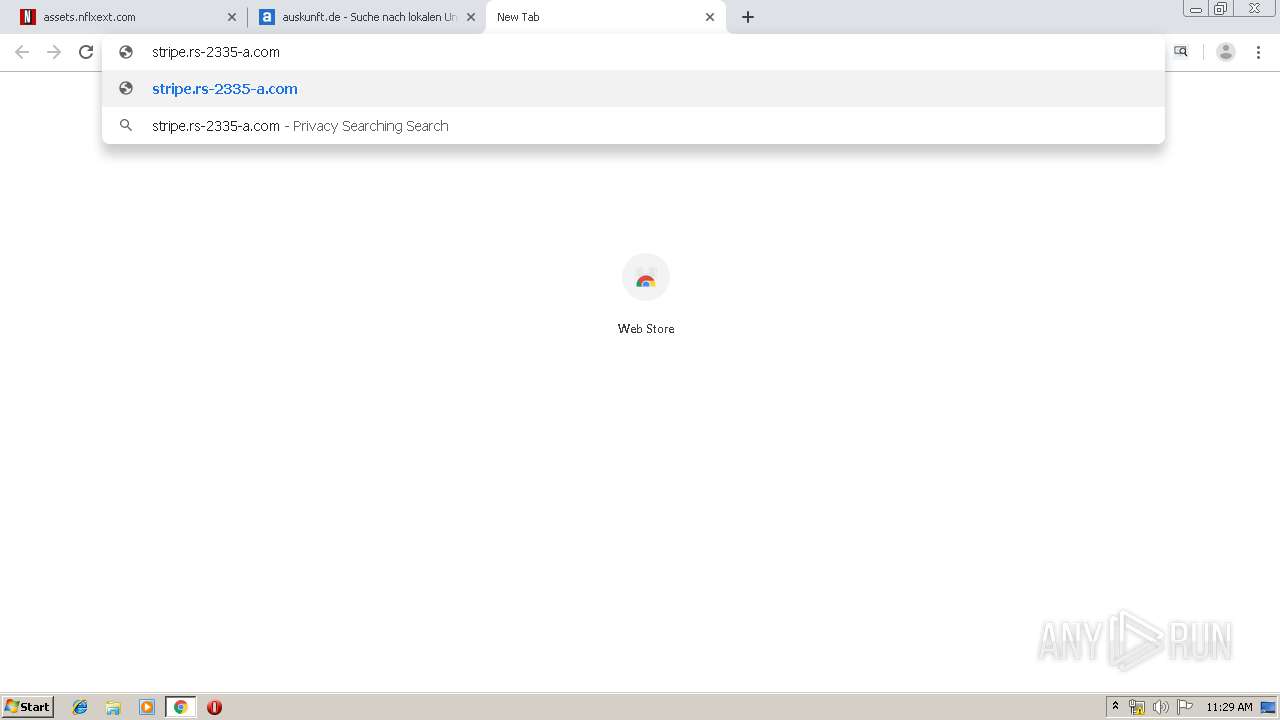Click the address bar with stripe.rs-2335-a.com
The height and width of the screenshot is (720, 1280).
pos(633,52)
